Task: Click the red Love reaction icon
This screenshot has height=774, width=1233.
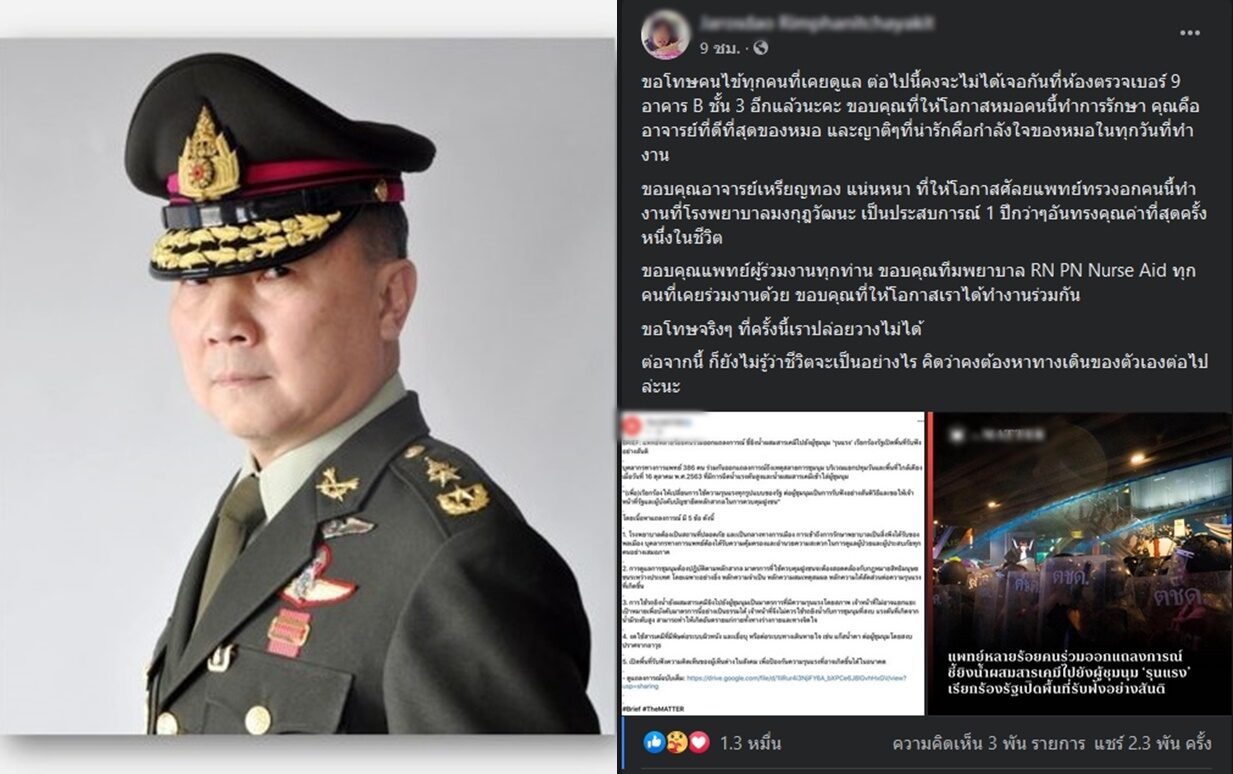Action: (699, 742)
